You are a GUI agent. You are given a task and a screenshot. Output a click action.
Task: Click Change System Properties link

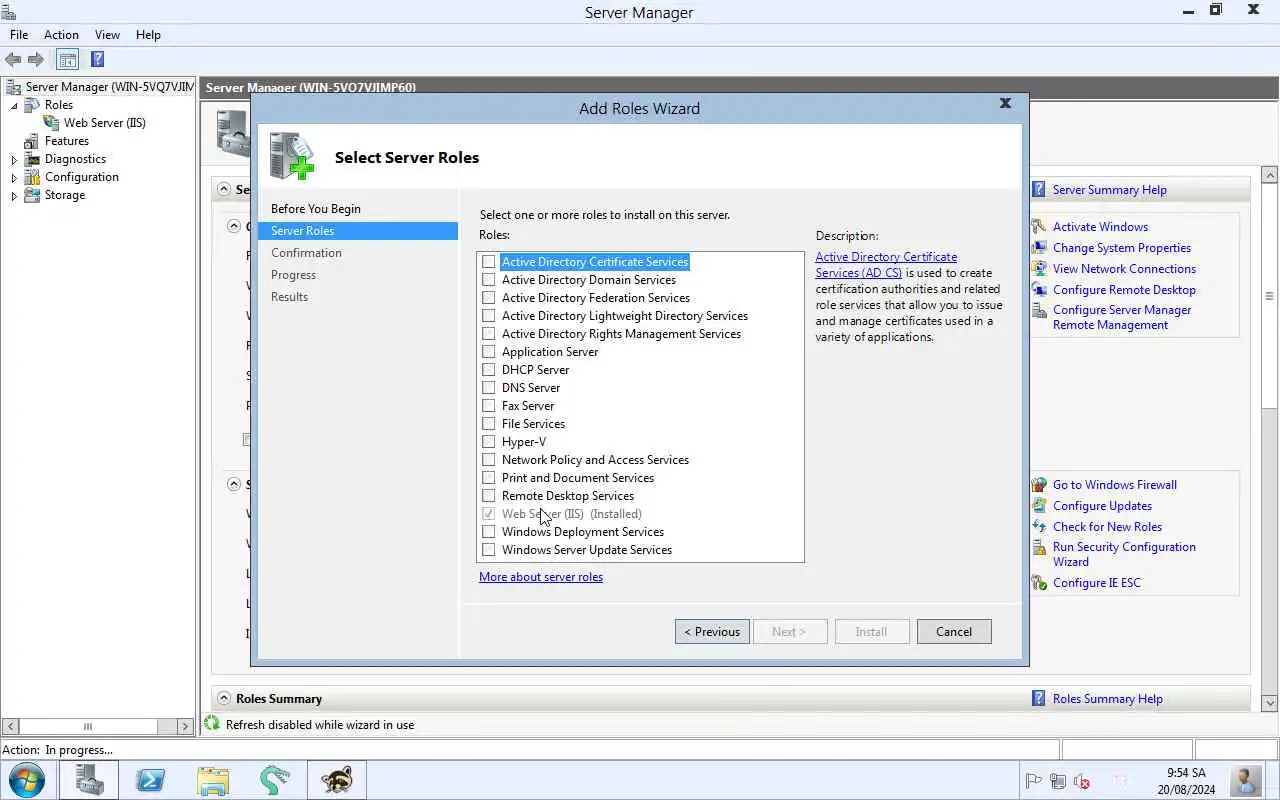point(1122,248)
